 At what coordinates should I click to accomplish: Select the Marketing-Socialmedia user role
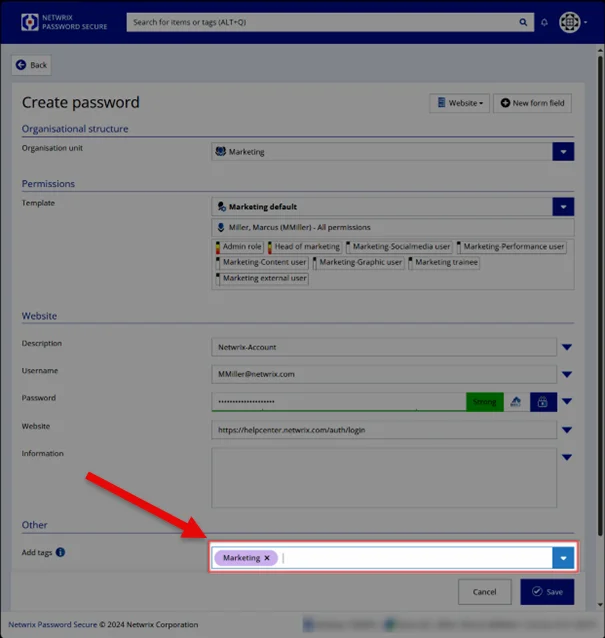click(398, 247)
